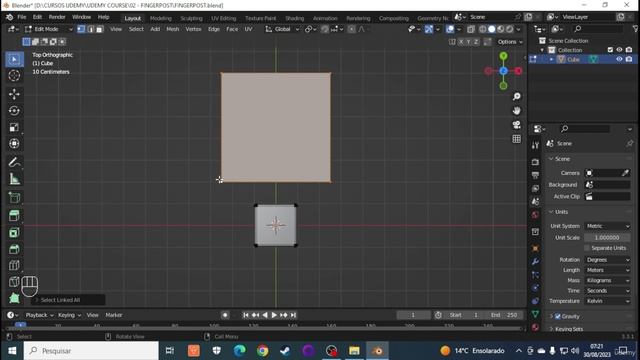Switch perspective/orthographic grid icon

point(517,139)
